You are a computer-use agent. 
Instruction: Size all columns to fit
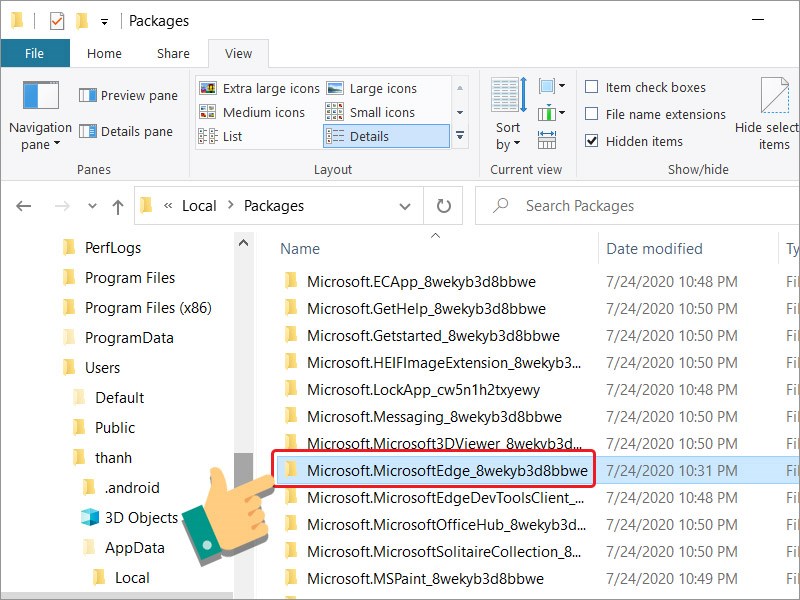click(x=547, y=140)
